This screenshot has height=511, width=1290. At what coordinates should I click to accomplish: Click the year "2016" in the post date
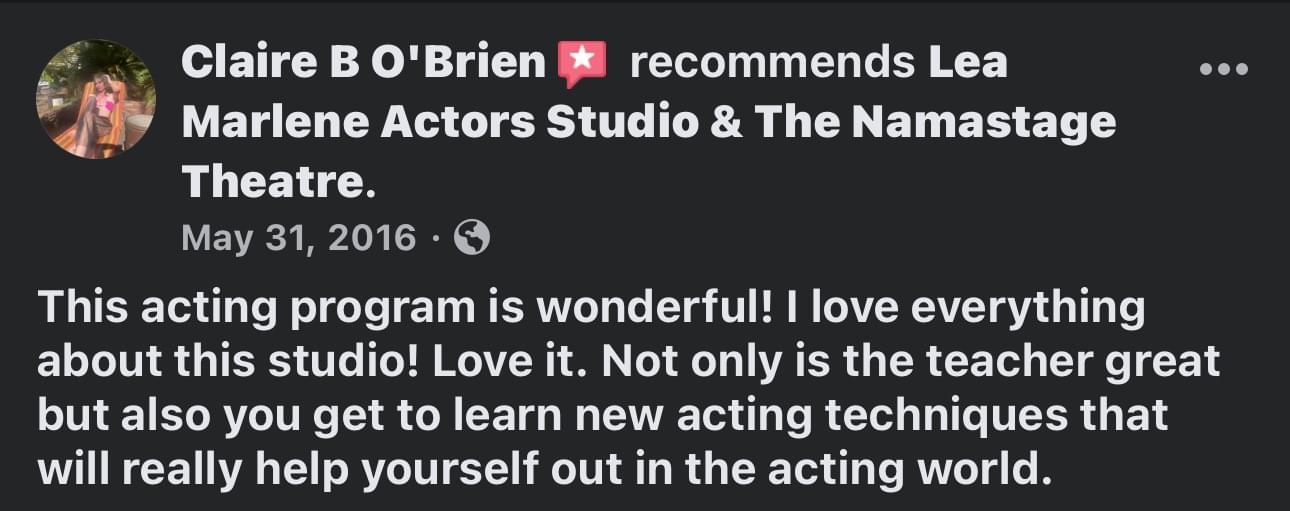pos(372,238)
